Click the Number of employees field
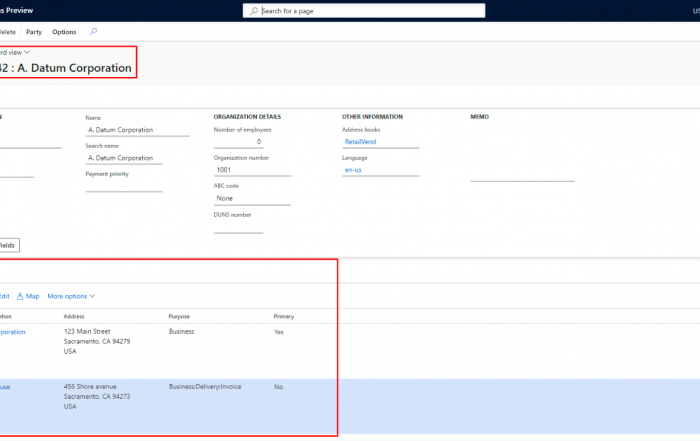The width and height of the screenshot is (700, 441). pyautogui.click(x=238, y=142)
